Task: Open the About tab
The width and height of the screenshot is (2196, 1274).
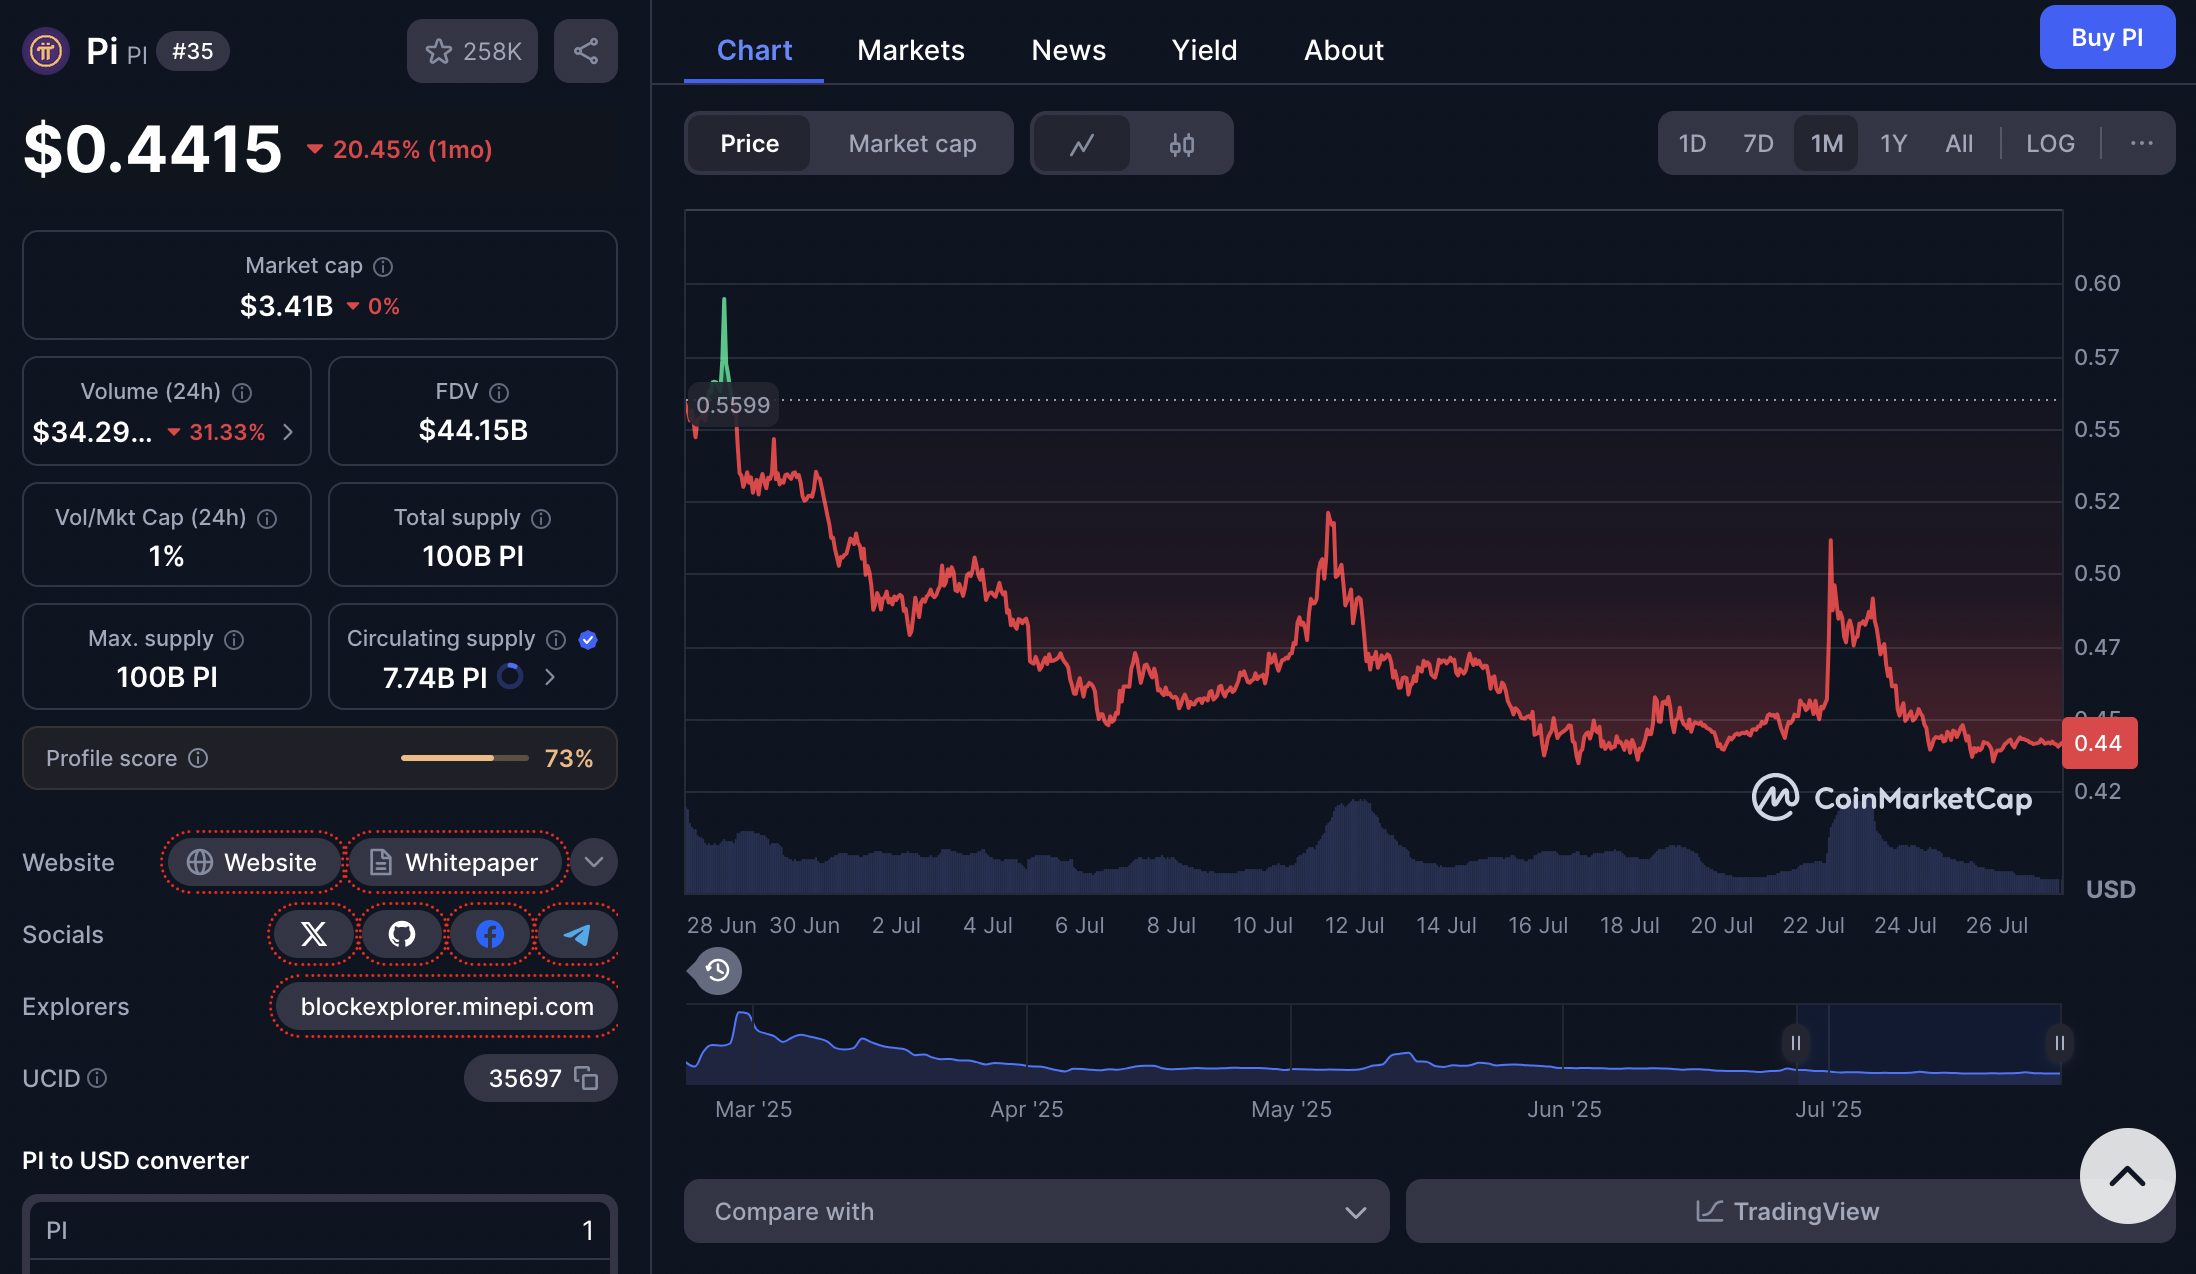Action: point(1343,50)
